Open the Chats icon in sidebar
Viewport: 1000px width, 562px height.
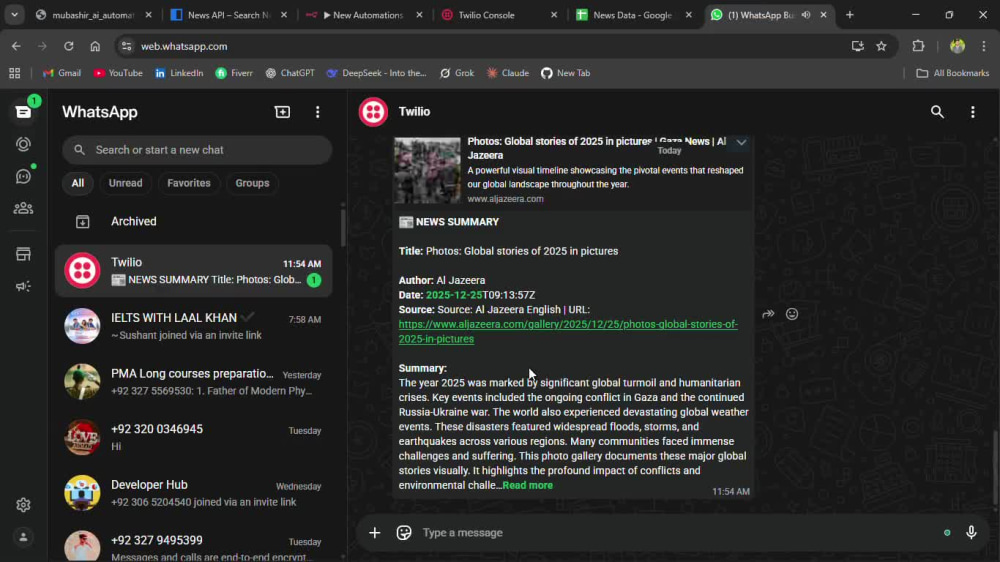click(x=24, y=112)
